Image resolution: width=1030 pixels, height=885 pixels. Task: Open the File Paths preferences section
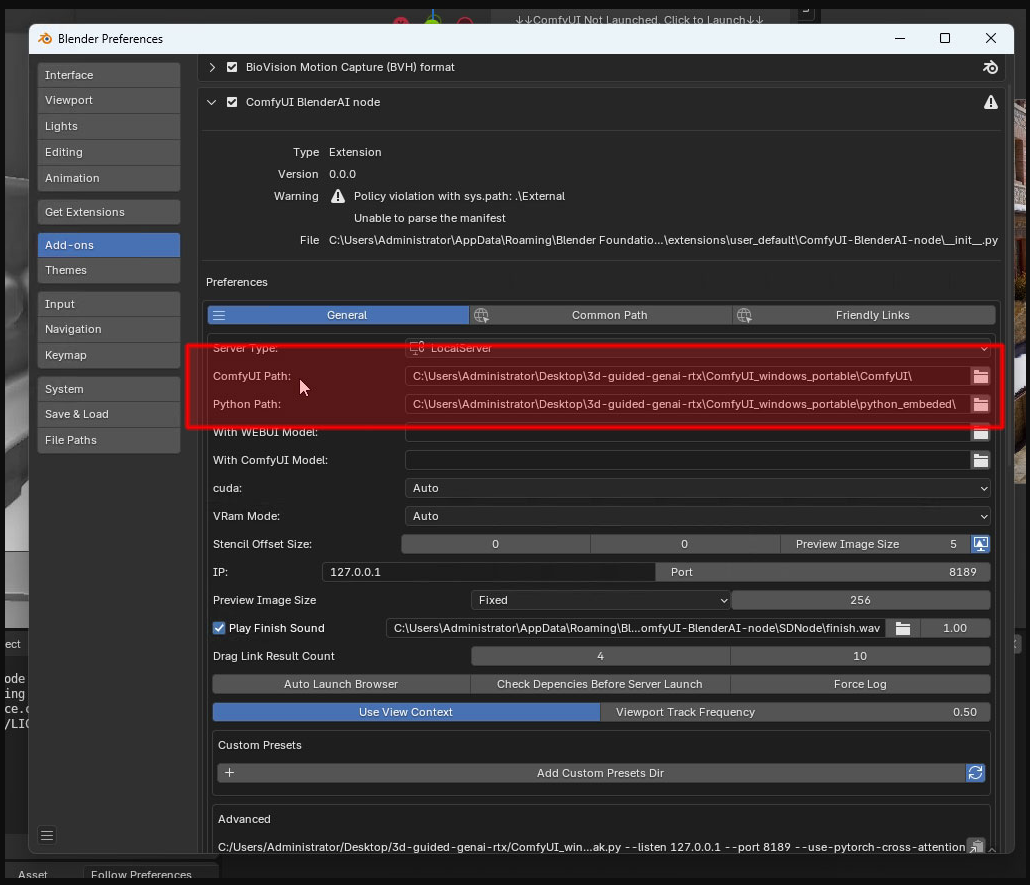(x=108, y=440)
